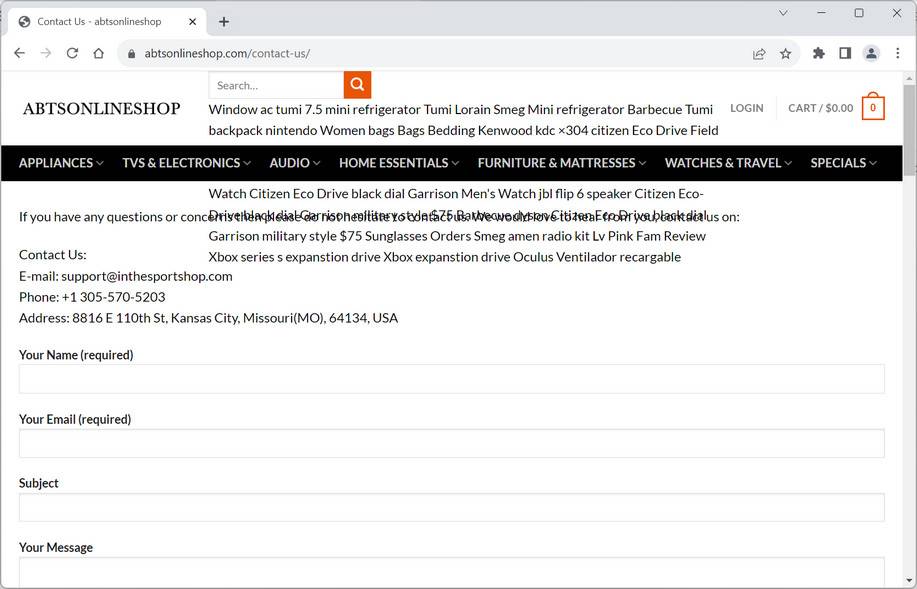The image size is (917, 589).
Task: Expand the TVs & Electronics dropdown
Action: pos(186,163)
